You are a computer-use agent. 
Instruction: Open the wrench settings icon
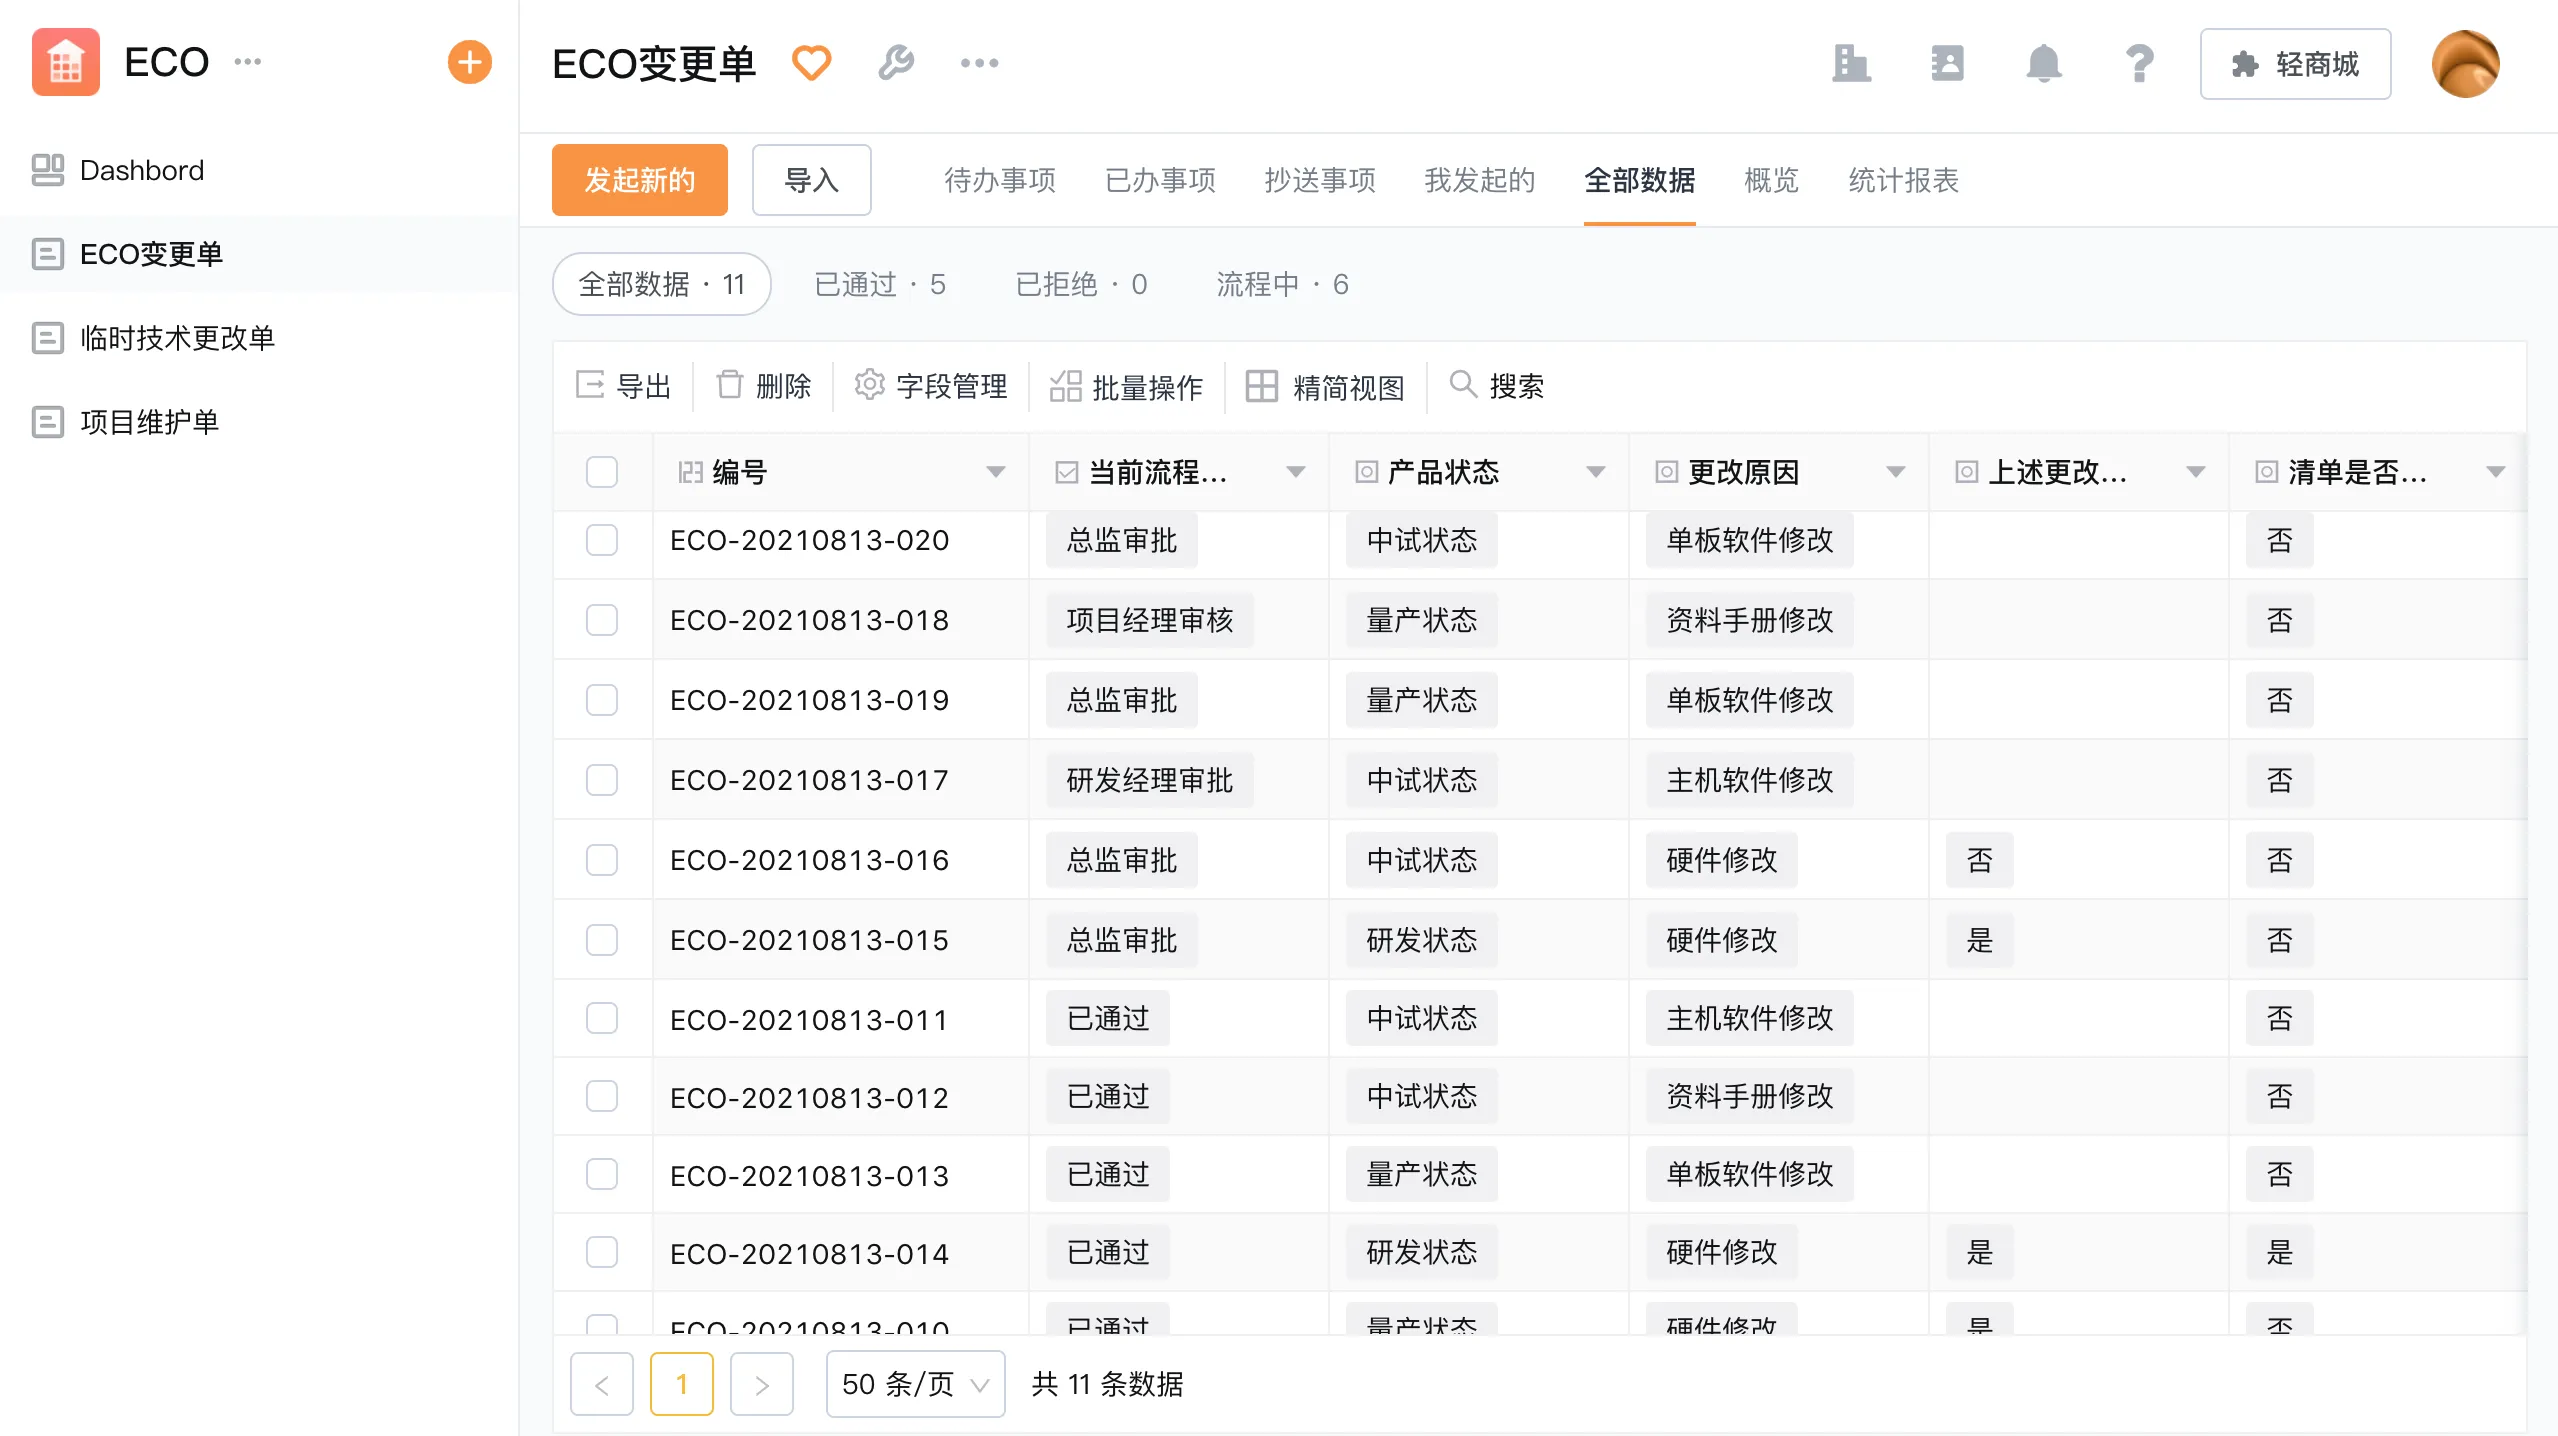tap(895, 63)
